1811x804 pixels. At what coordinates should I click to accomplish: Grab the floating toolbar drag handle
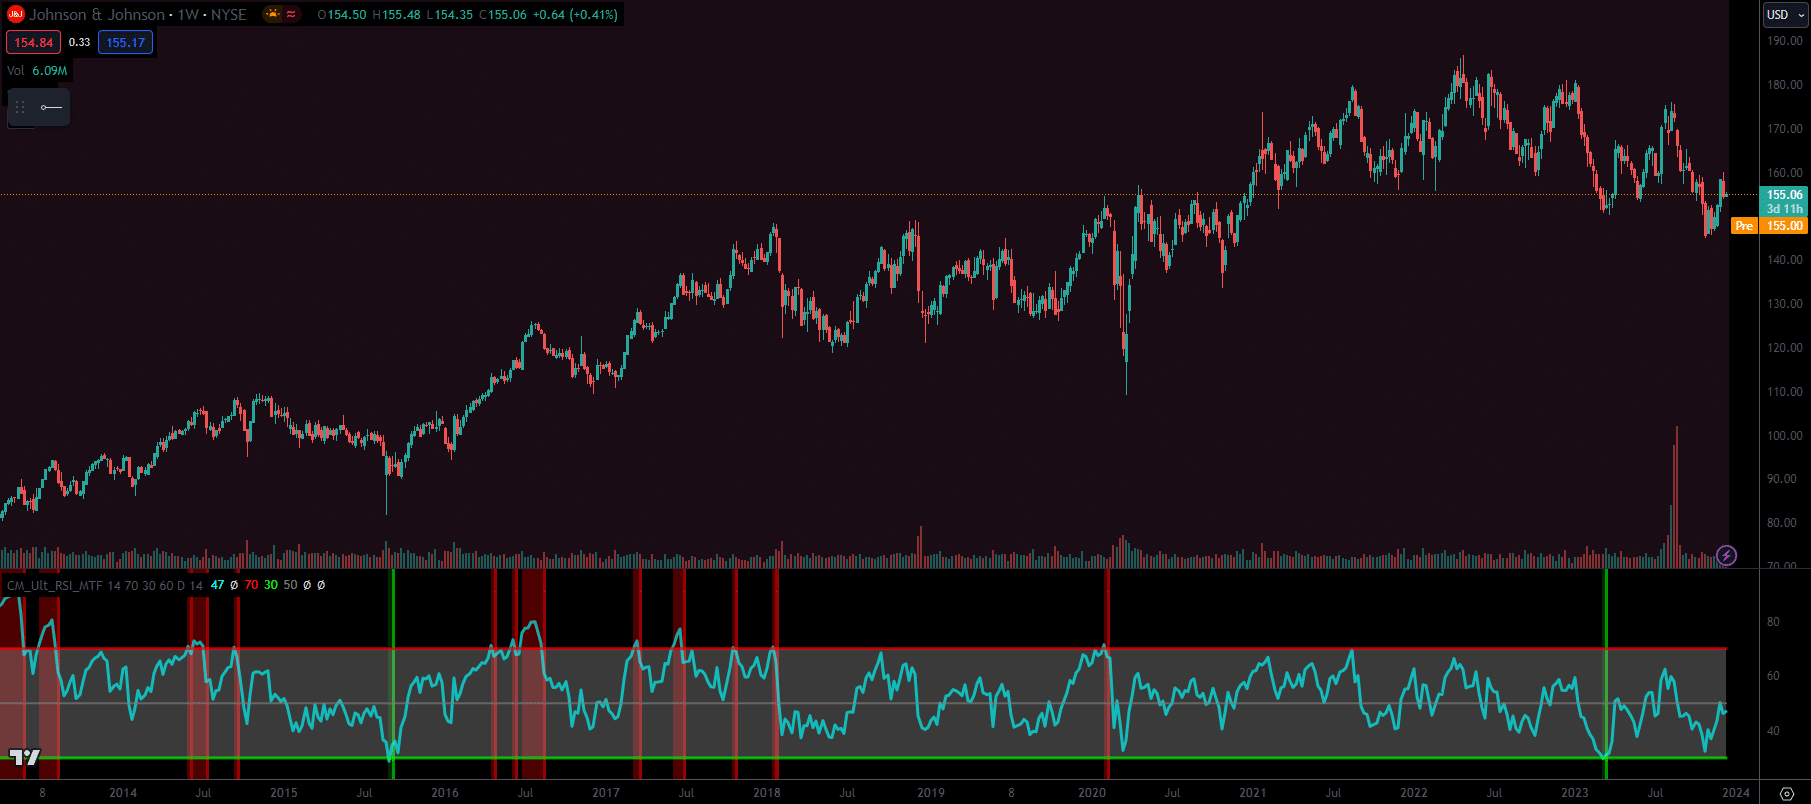pyautogui.click(x=20, y=107)
